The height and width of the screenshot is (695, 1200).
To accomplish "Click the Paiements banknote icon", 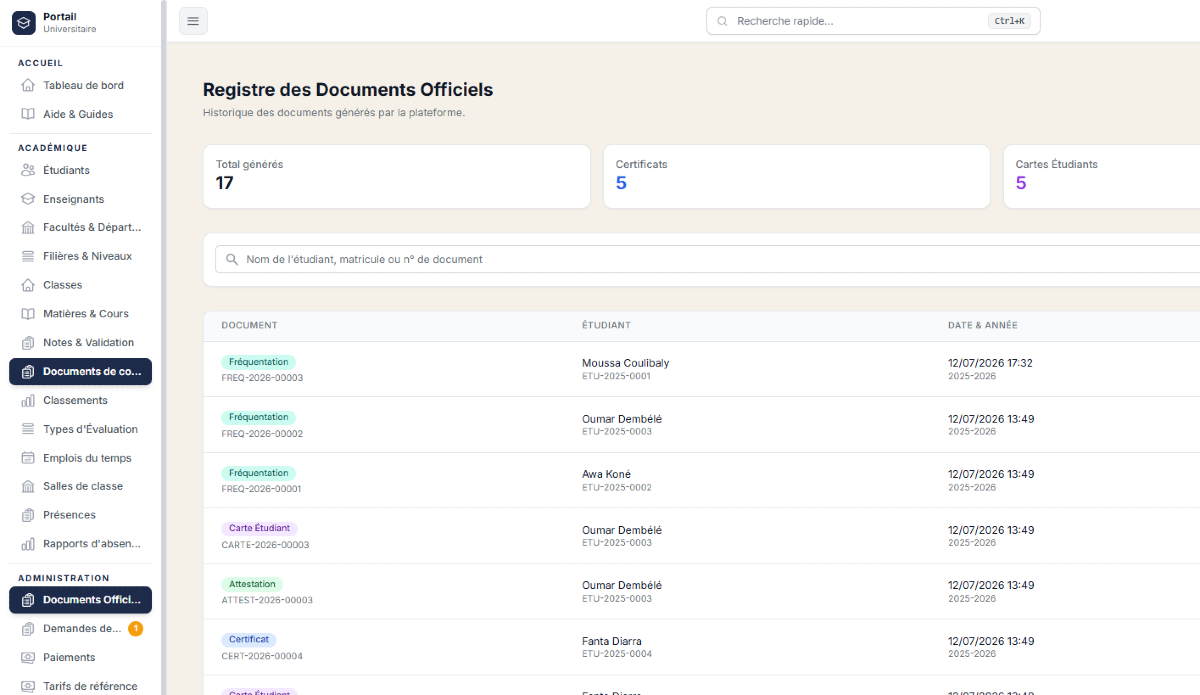I will point(28,657).
